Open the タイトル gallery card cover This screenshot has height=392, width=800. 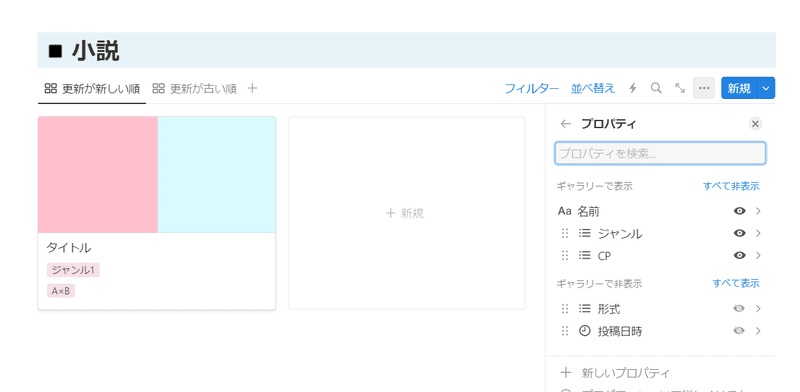(x=157, y=175)
